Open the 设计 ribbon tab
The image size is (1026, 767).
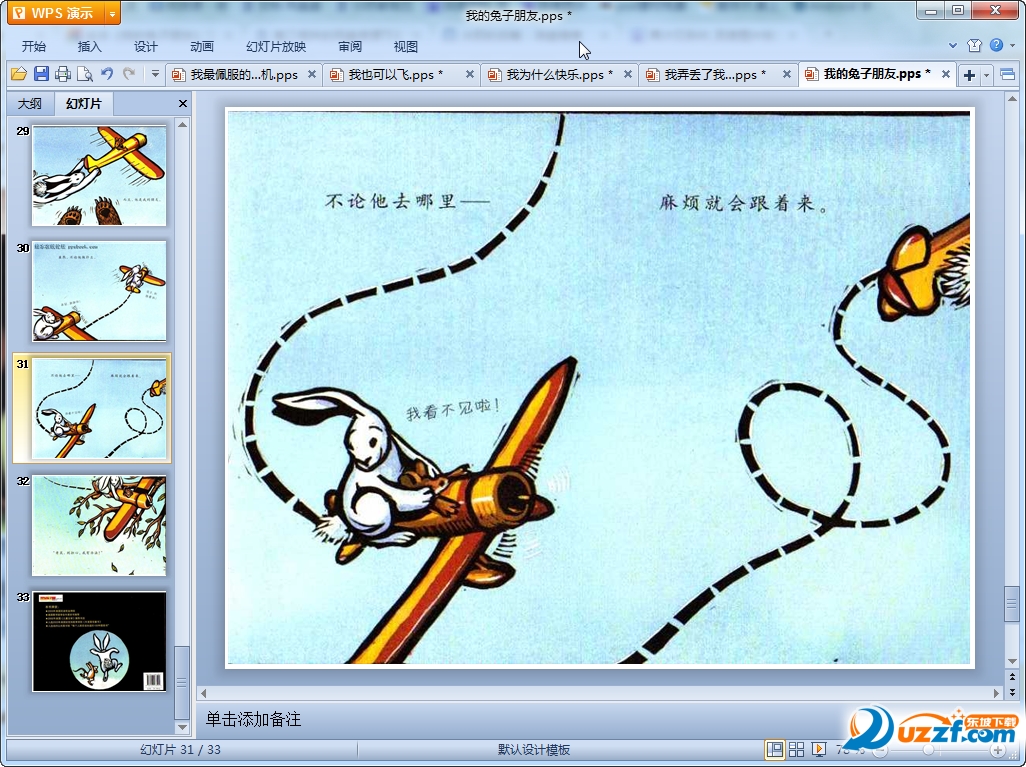pos(146,46)
